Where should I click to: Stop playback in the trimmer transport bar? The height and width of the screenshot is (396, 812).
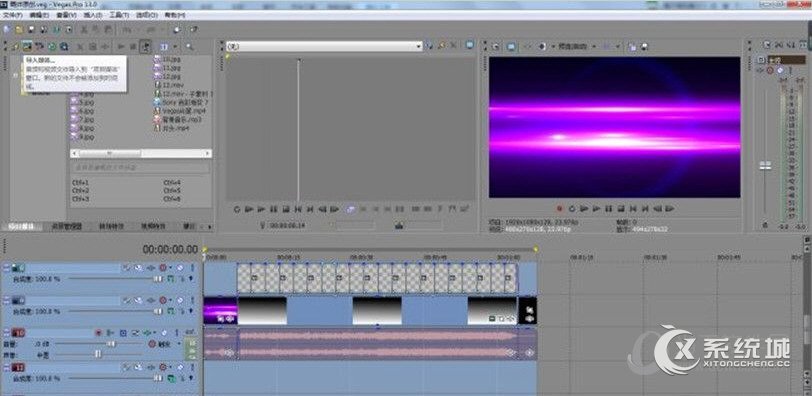(286, 209)
